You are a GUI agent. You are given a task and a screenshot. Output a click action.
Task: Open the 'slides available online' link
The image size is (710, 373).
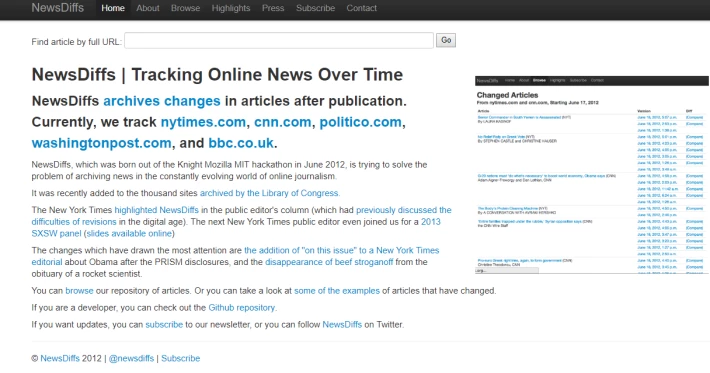(x=129, y=234)
